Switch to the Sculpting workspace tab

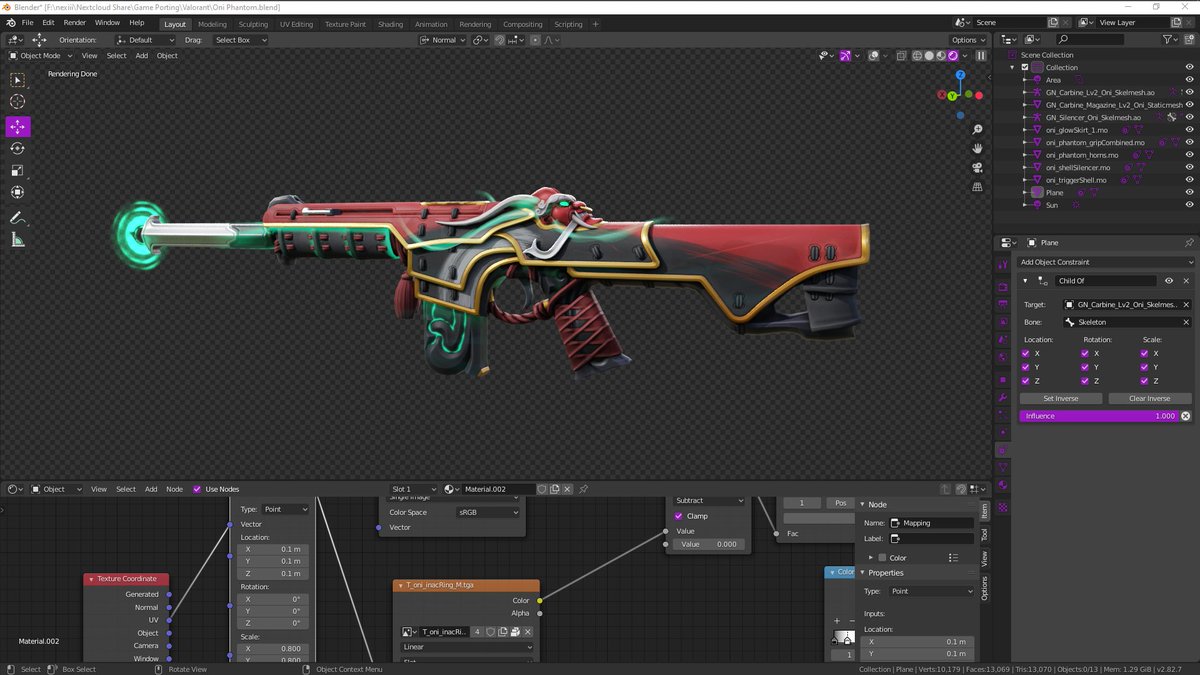point(253,24)
